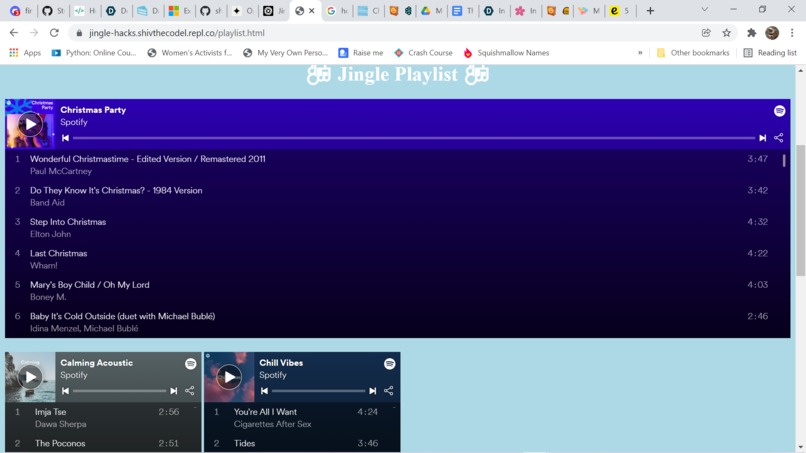Open Christmas Party playlist title link
This screenshot has width=806, height=453.
[93, 110]
